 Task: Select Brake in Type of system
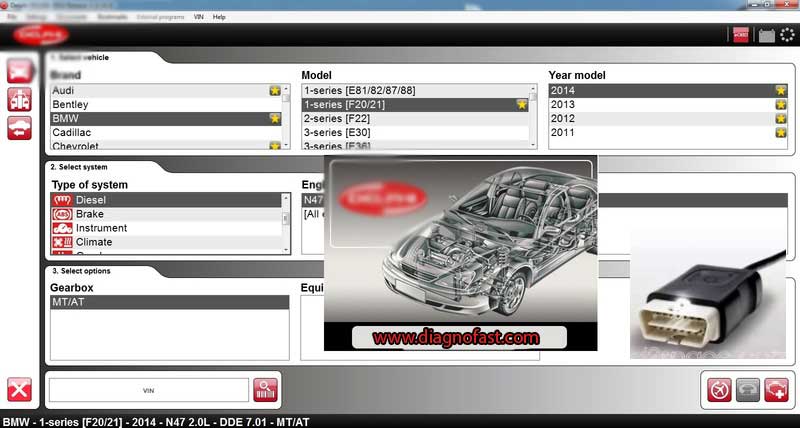(x=166, y=214)
